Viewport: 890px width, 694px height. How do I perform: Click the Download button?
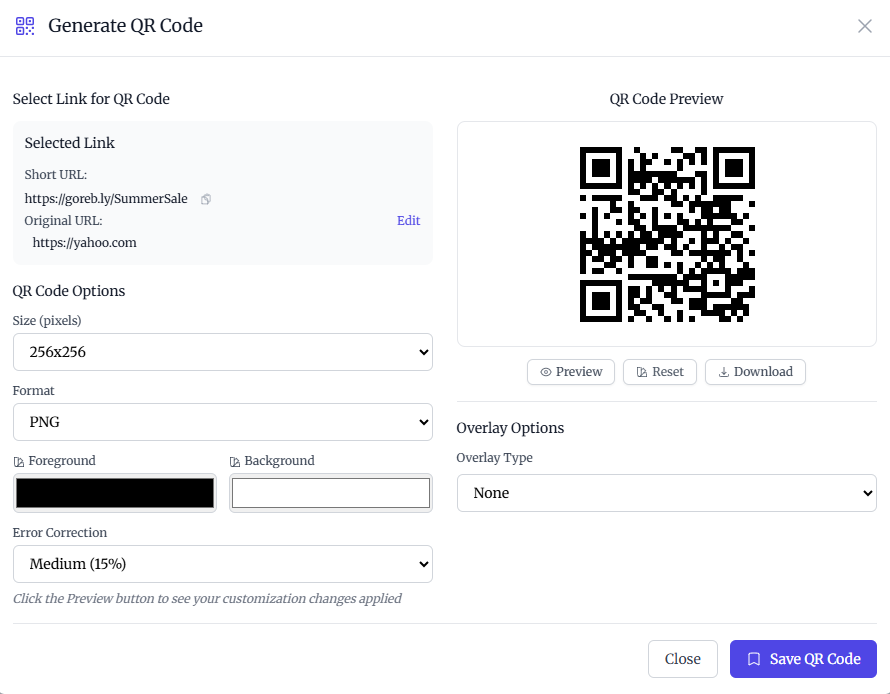(755, 372)
